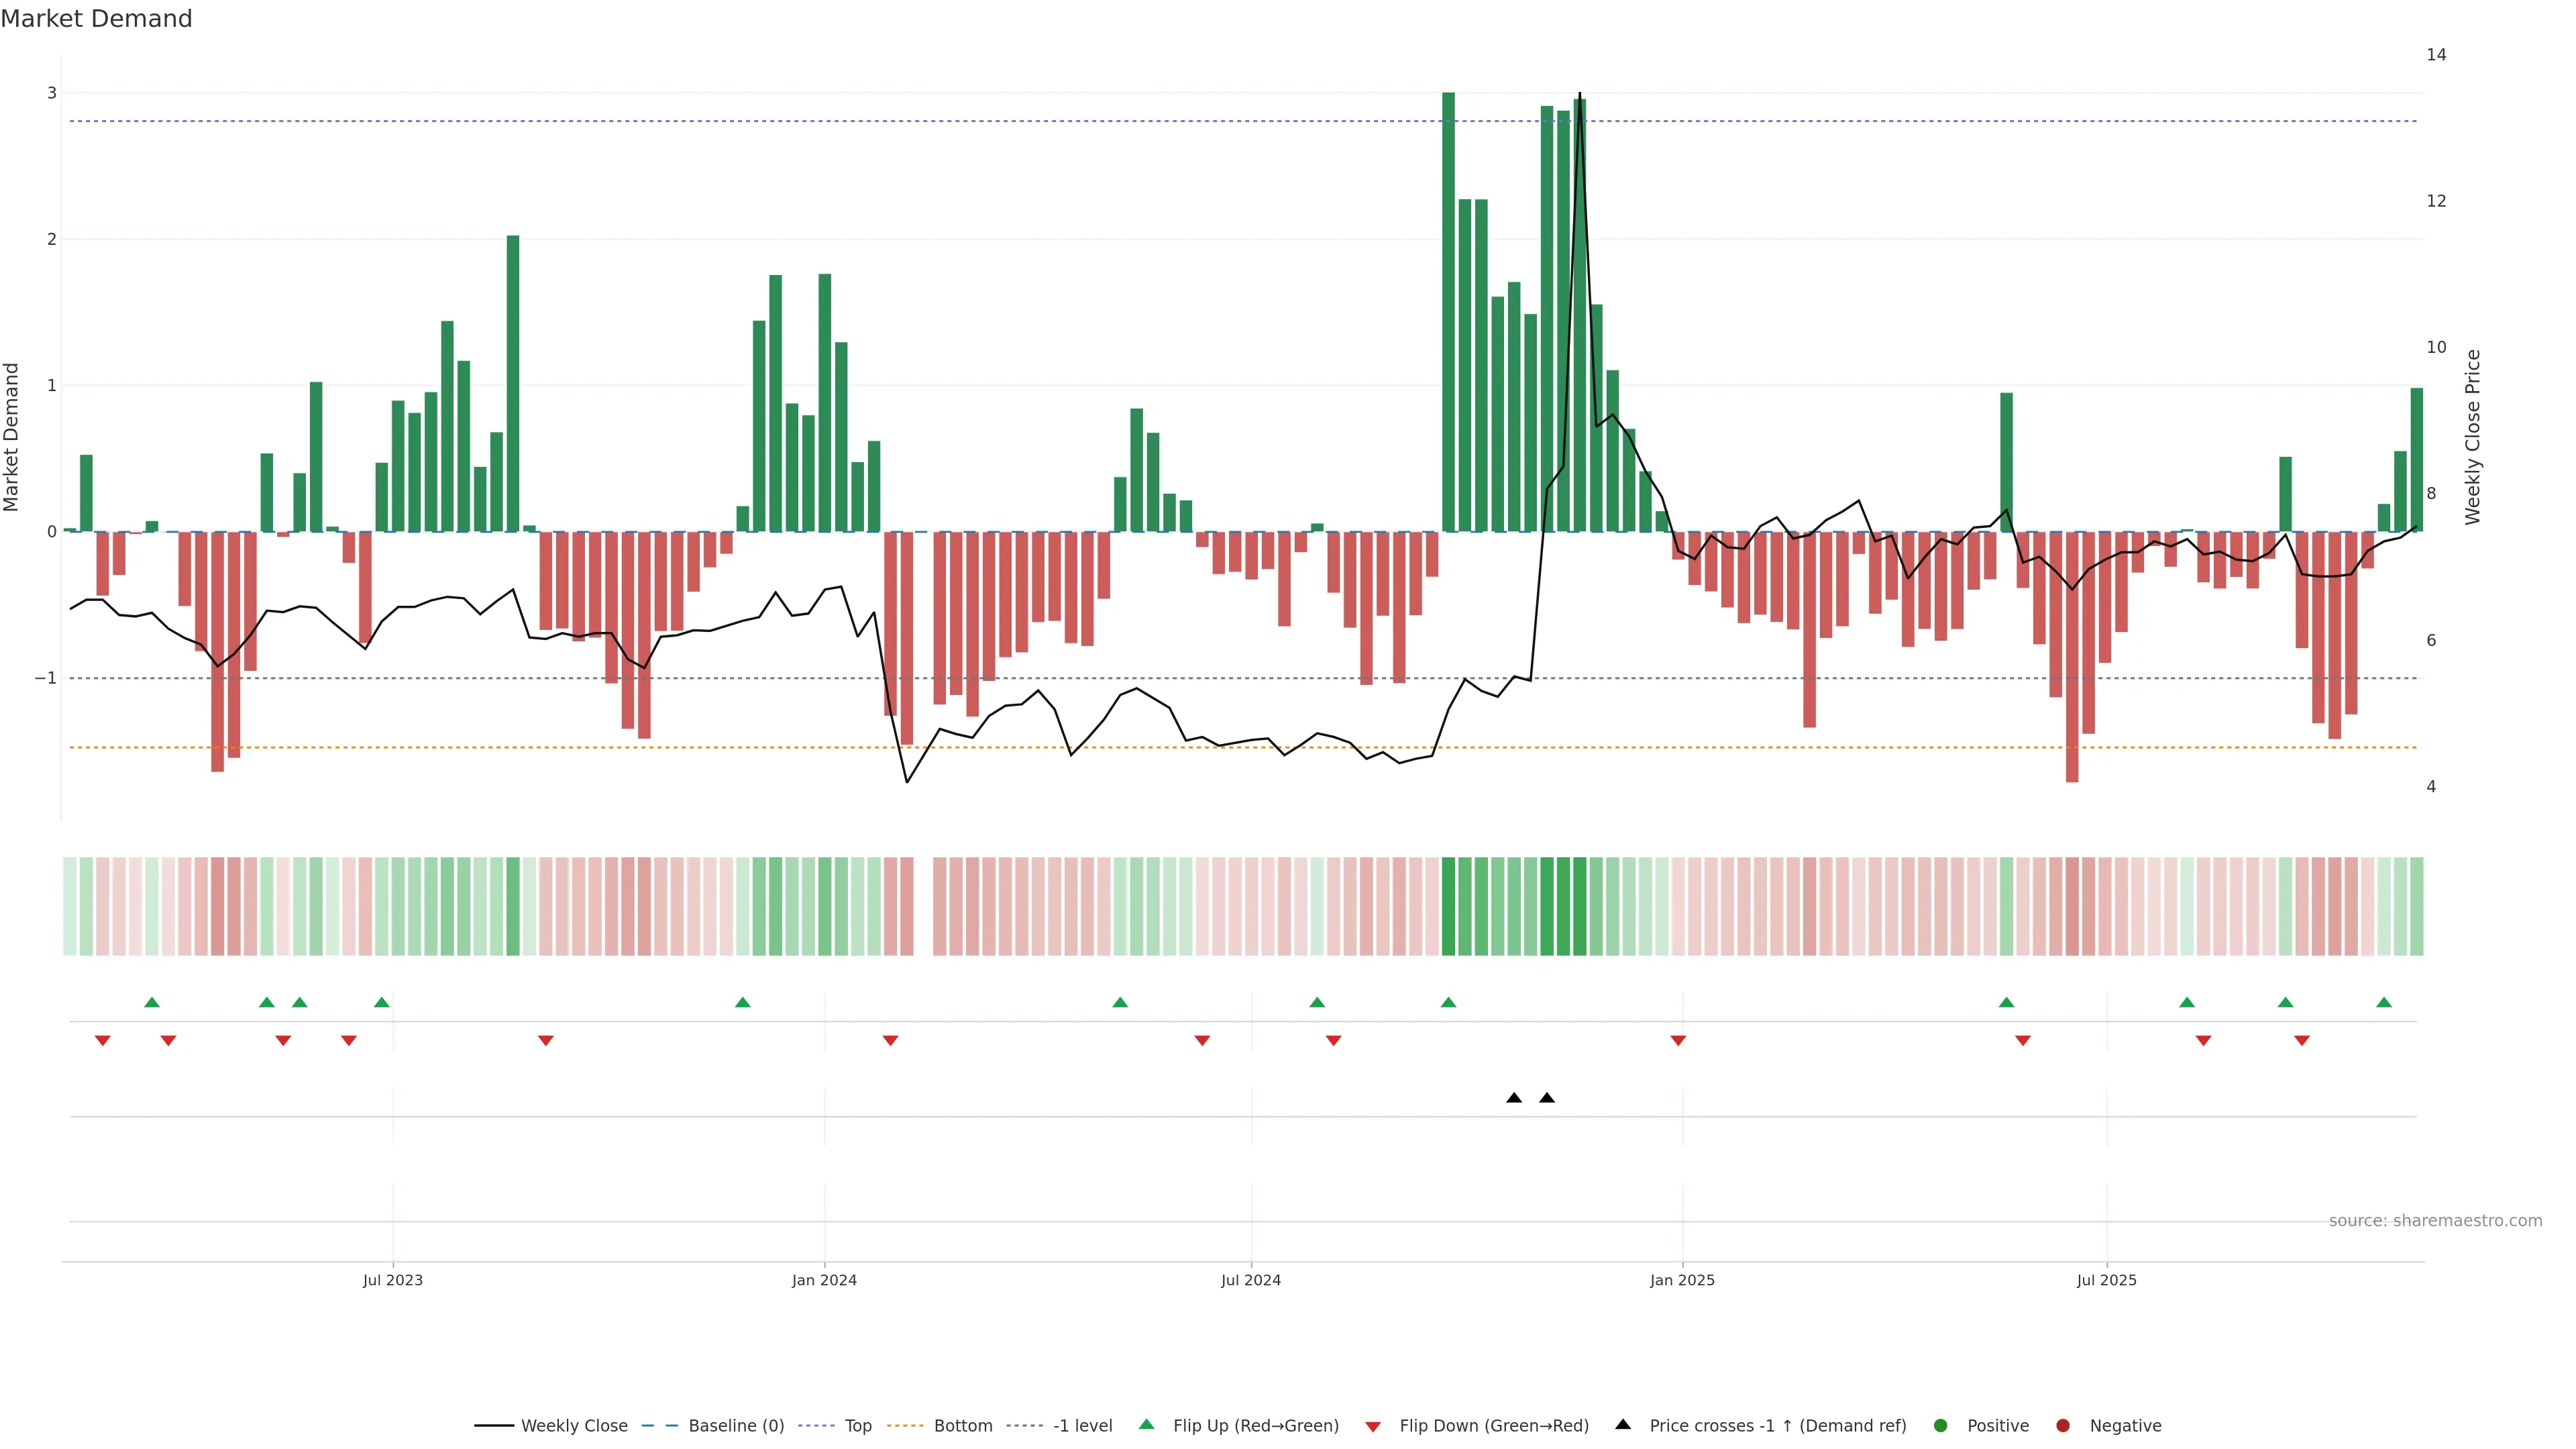This screenshot has height=1449, width=2576.
Task: Click the Weekly Close Price axis title
Action: pyautogui.click(x=2473, y=437)
